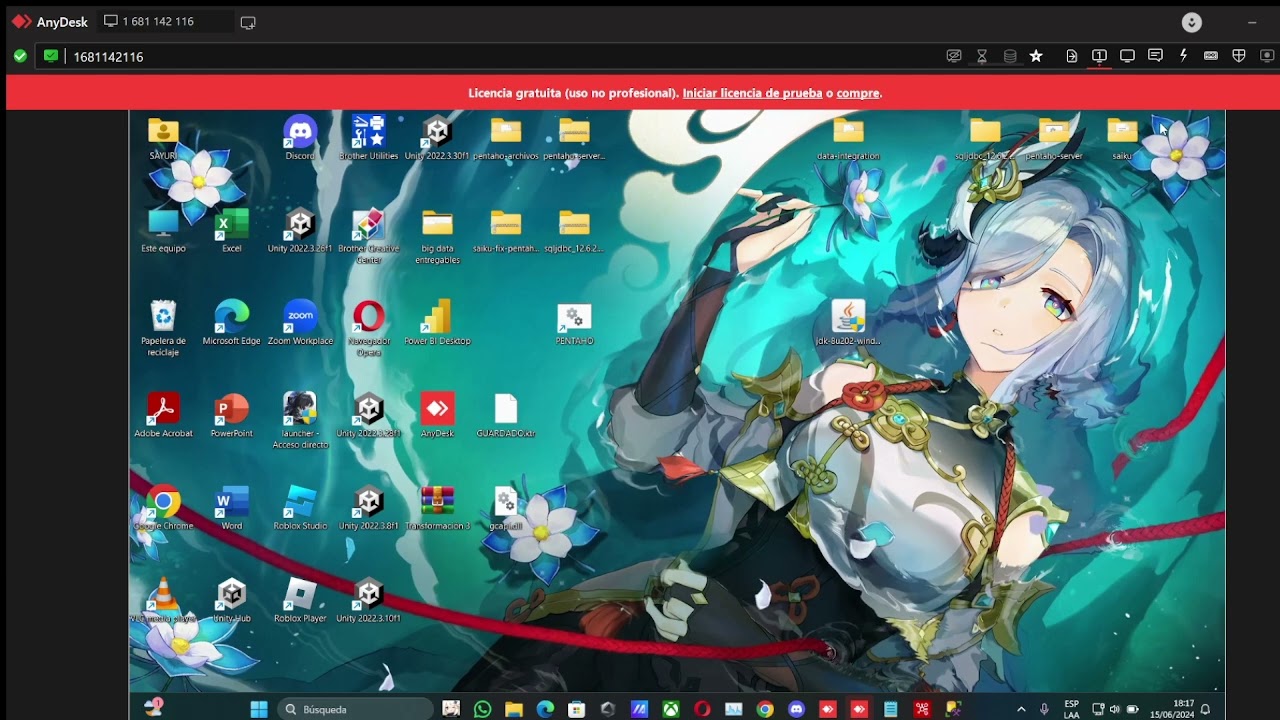The height and width of the screenshot is (720, 1280).
Task: Follow the 'compre' link in red banner
Action: coord(858,93)
